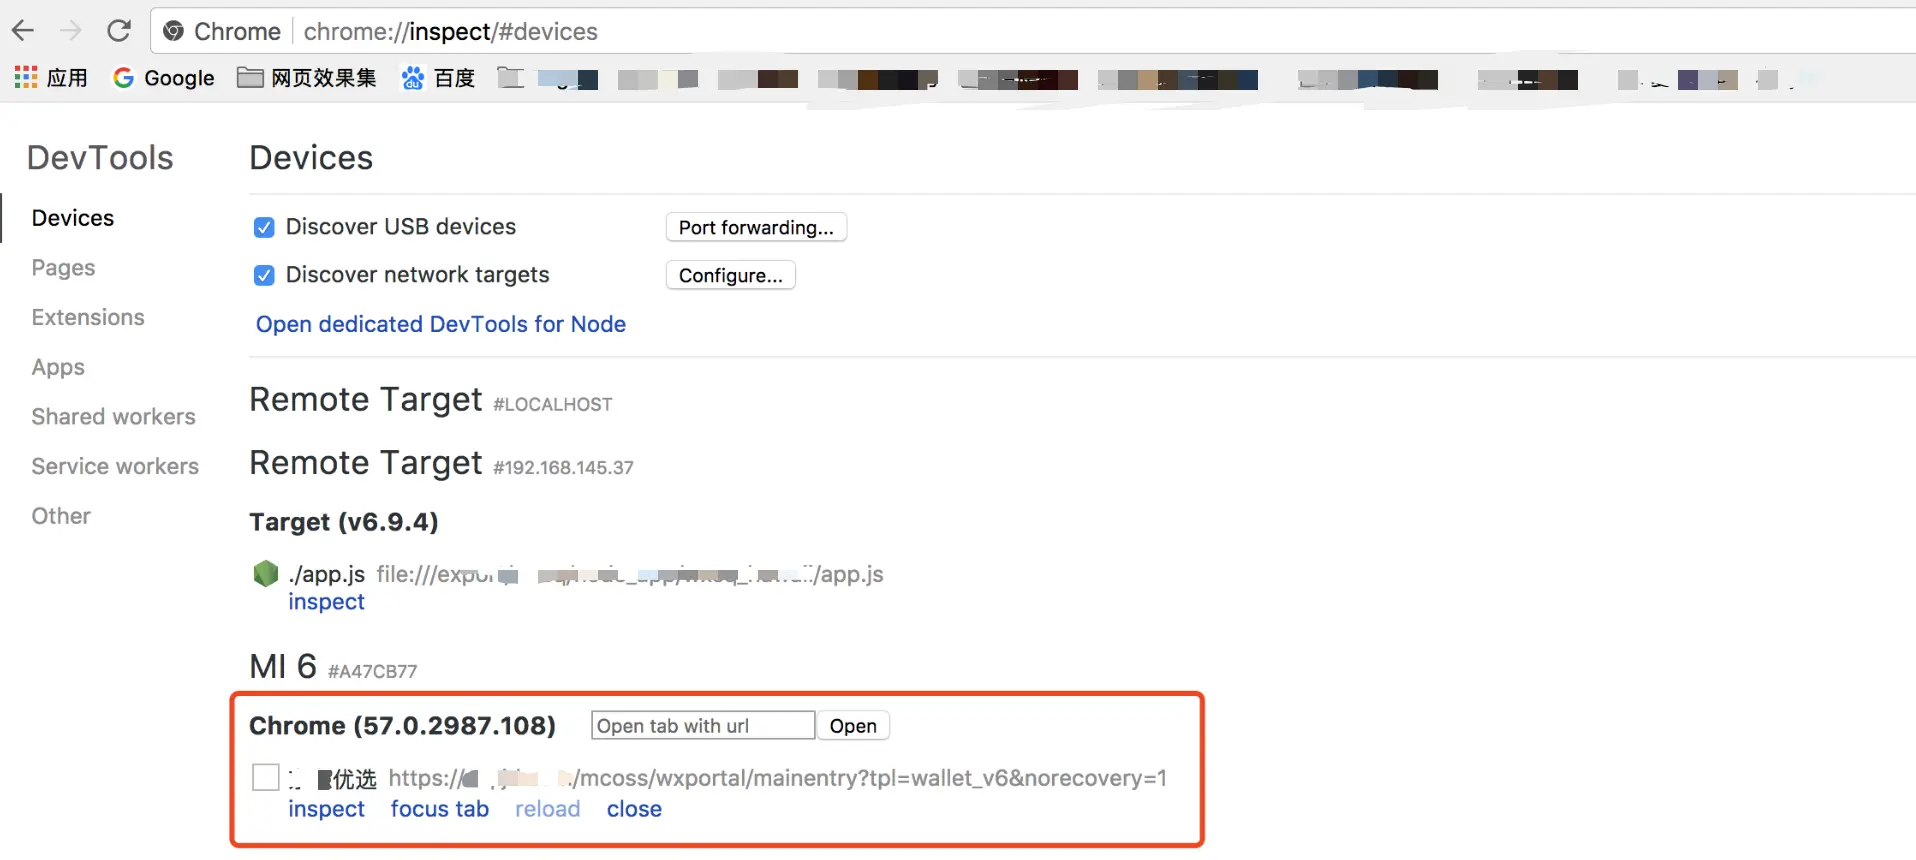The height and width of the screenshot is (860, 1916).
Task: Click the ./app.js target name
Action: tap(326, 574)
